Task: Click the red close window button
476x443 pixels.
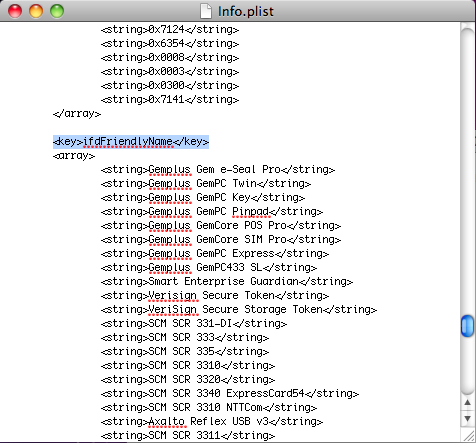Action: pyautogui.click(x=15, y=11)
